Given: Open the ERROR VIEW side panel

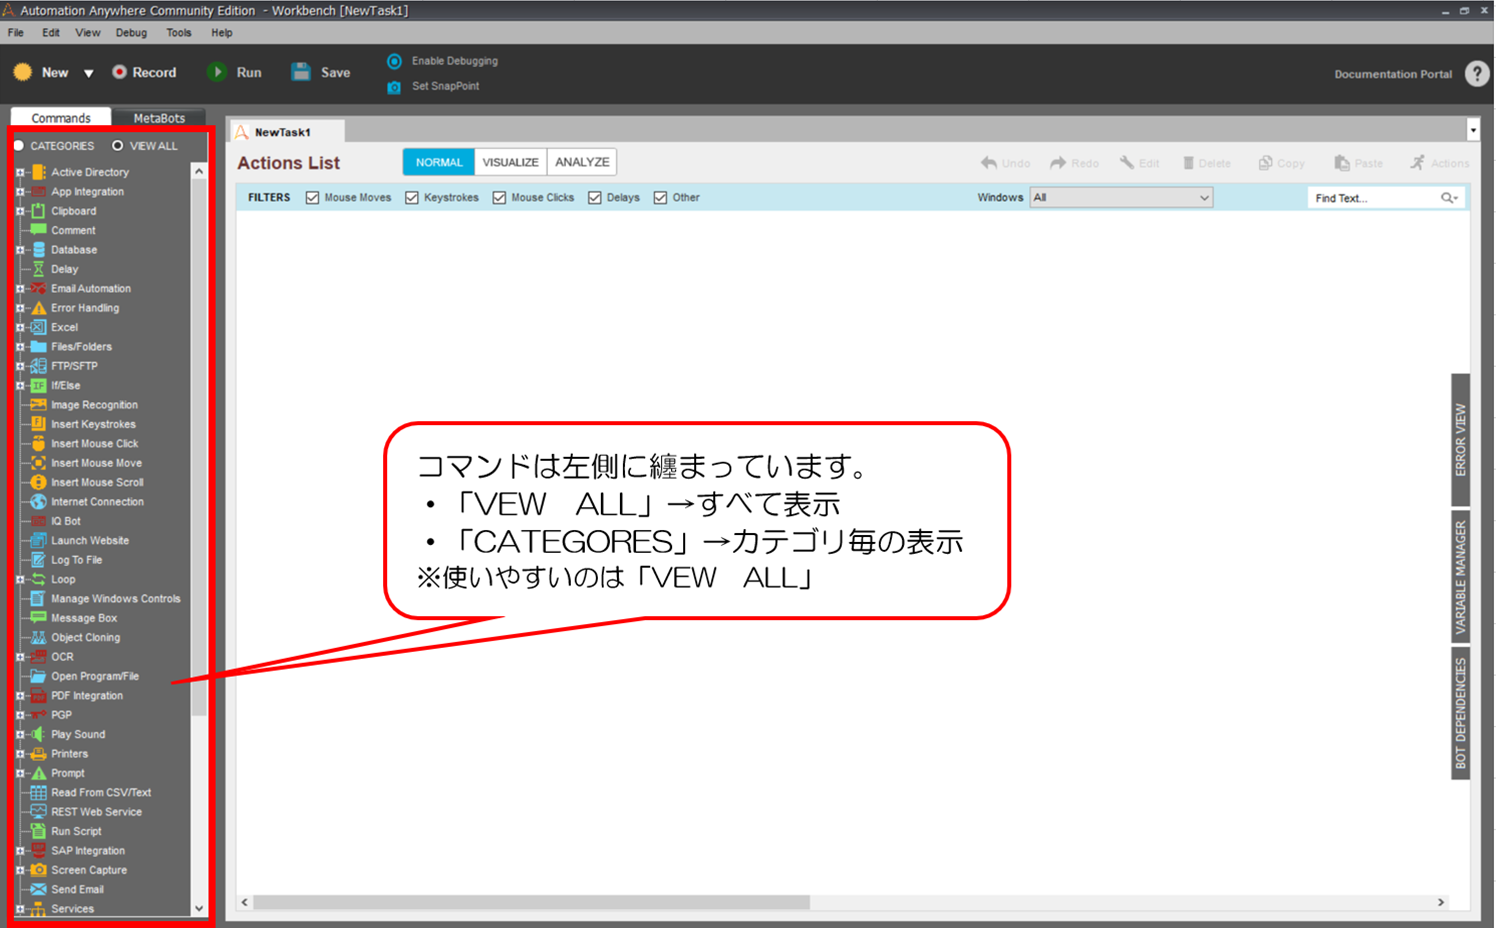Looking at the screenshot, I should click(x=1460, y=439).
